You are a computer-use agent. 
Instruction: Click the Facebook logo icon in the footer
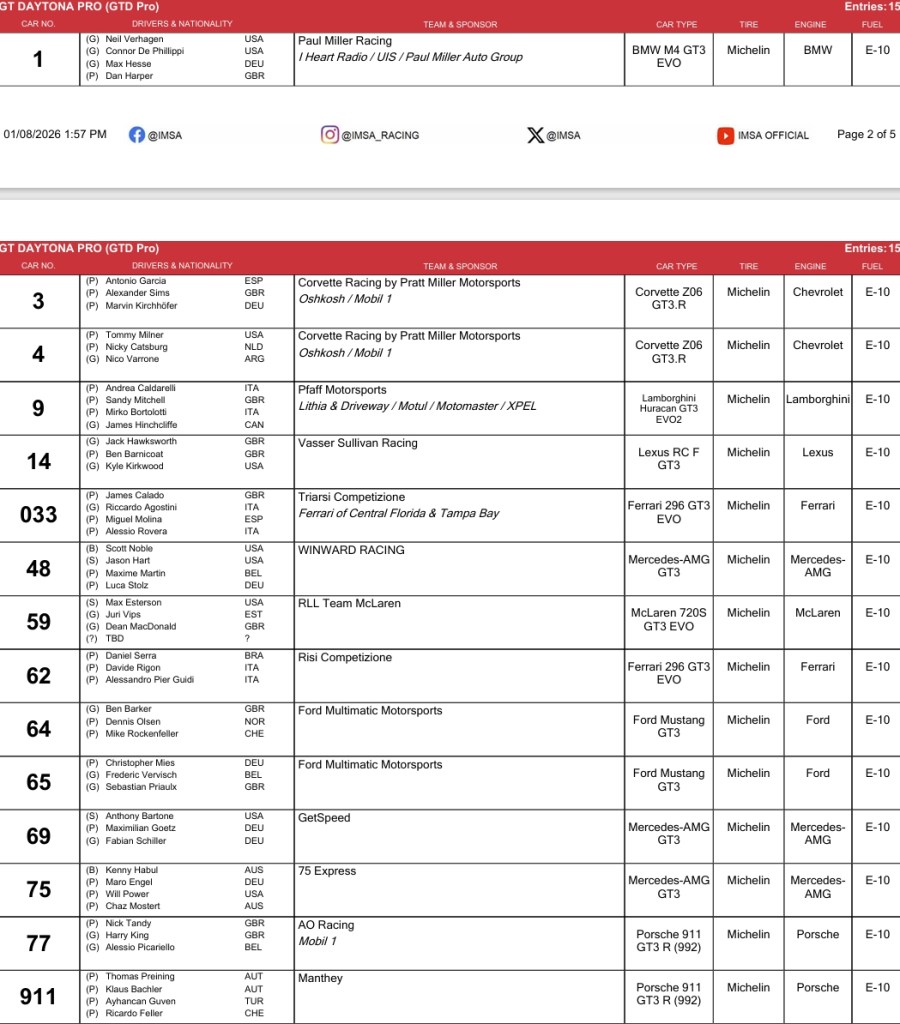coord(137,135)
